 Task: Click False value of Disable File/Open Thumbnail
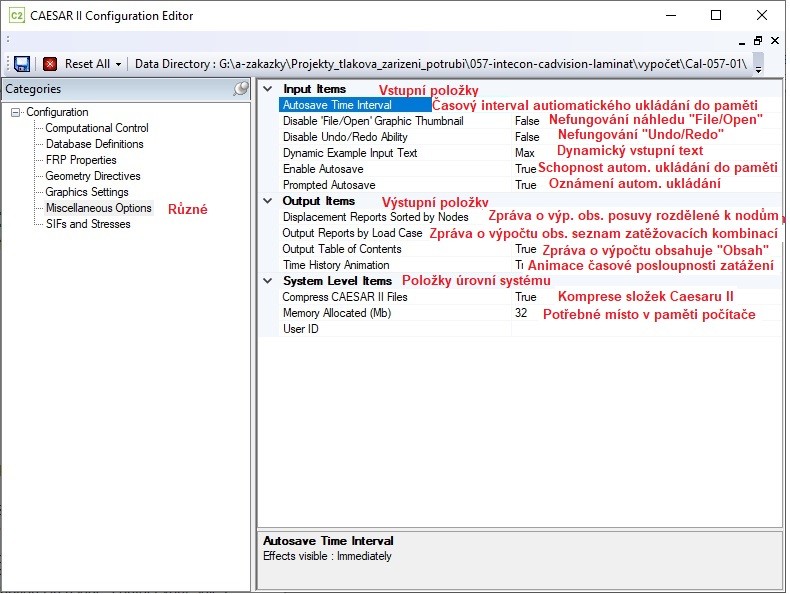coord(527,121)
